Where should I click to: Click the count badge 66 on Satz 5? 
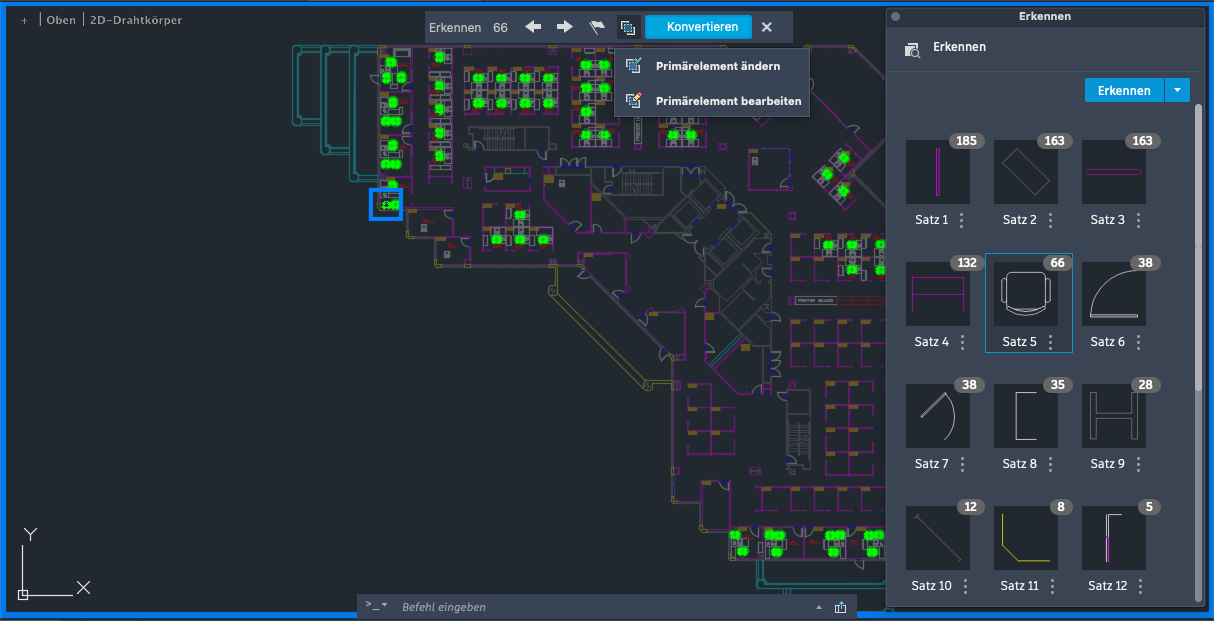pos(1058,263)
